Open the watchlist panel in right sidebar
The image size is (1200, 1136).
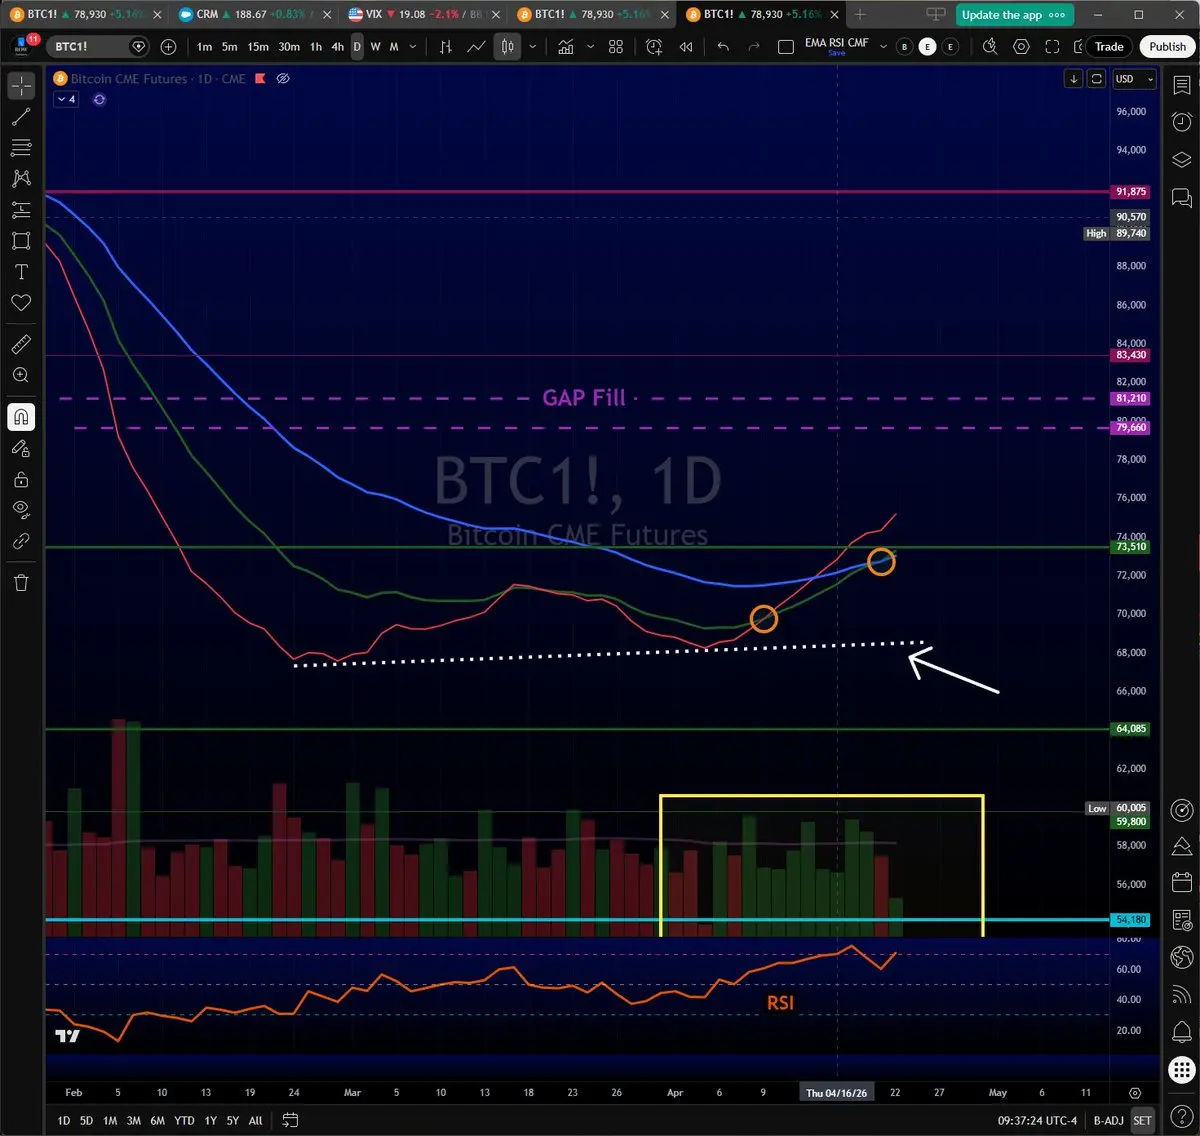pos(1181,86)
